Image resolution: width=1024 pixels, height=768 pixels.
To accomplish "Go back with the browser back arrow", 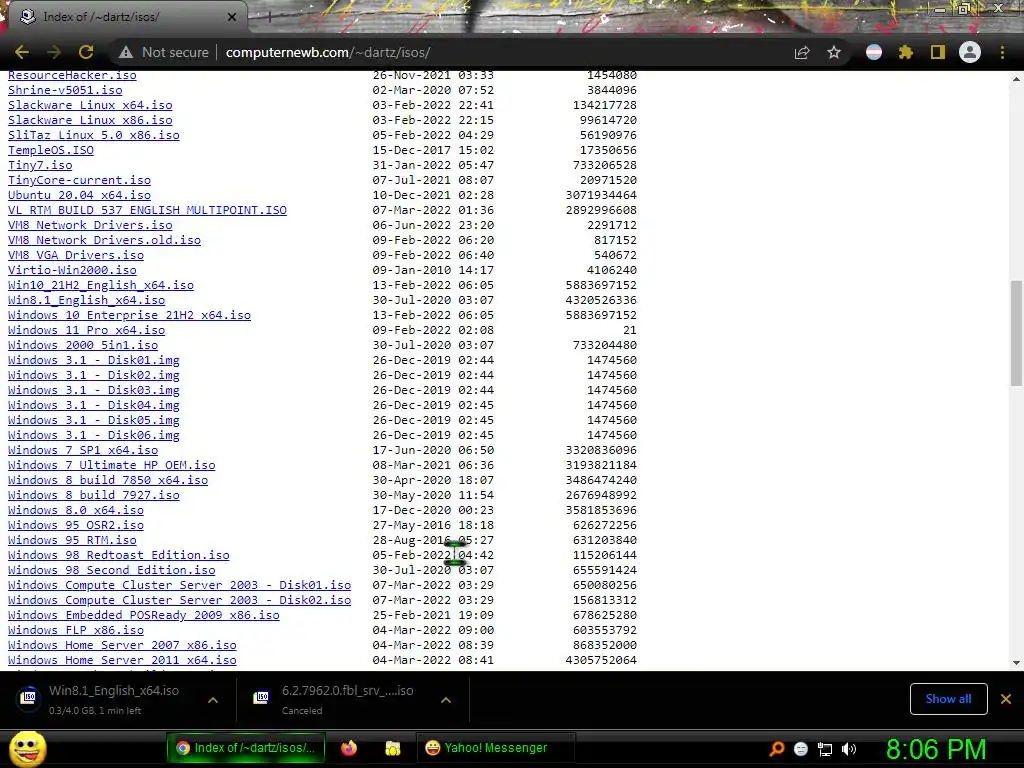I will click(22, 52).
